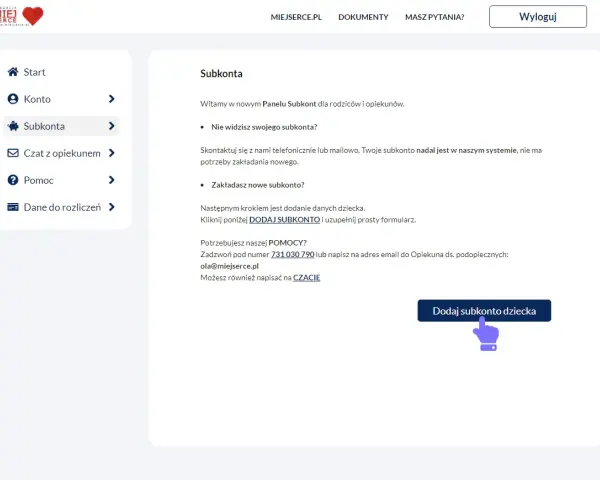Expand the Dane do rozliczeń chevron

(x=111, y=207)
